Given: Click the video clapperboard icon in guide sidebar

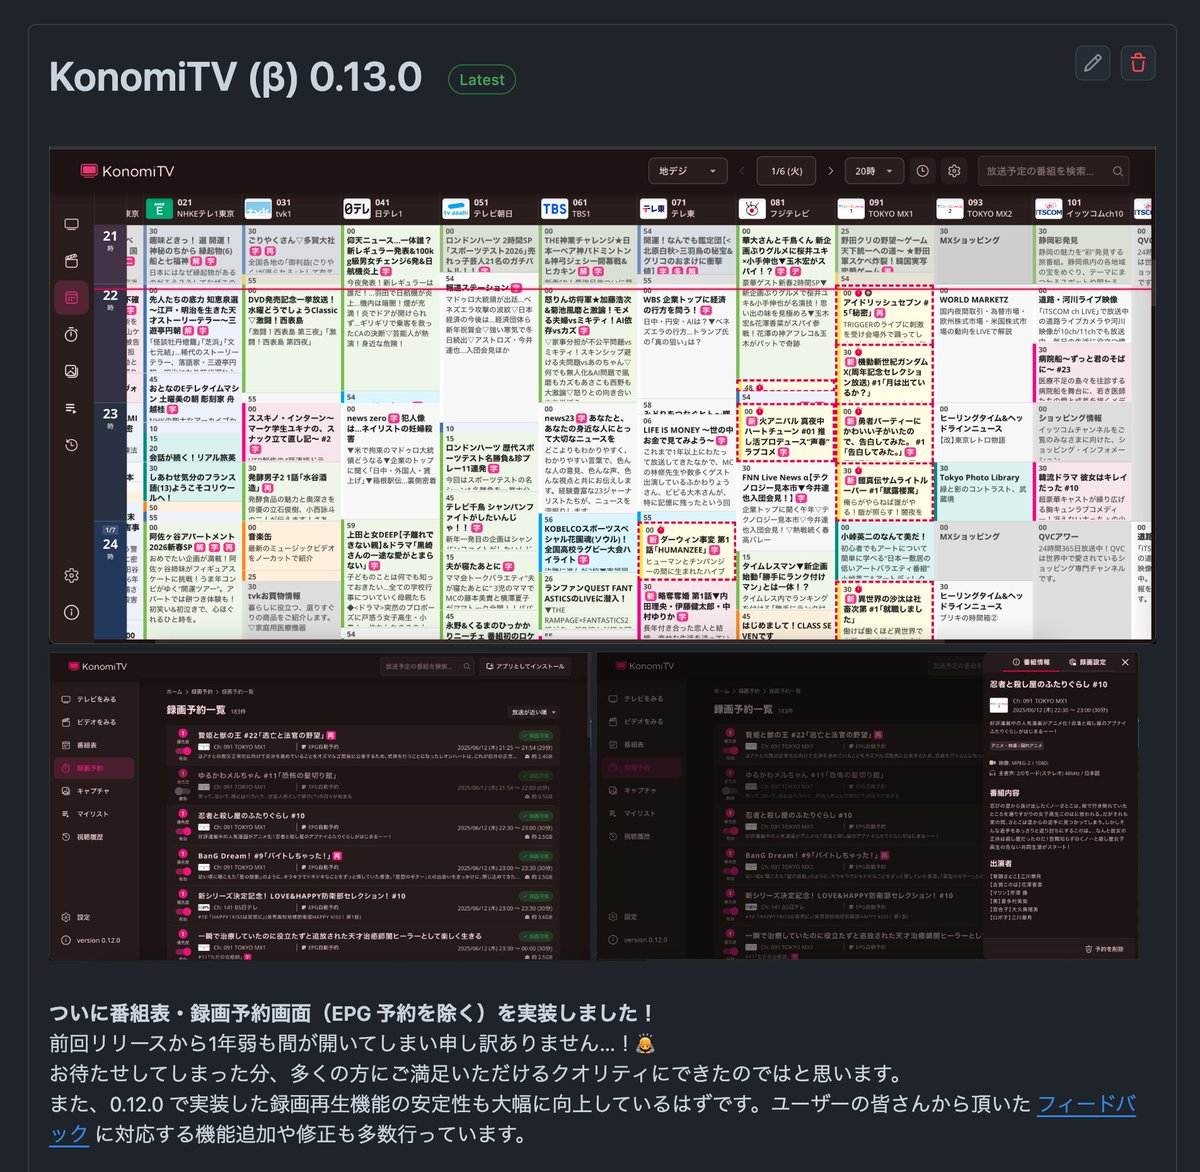Looking at the screenshot, I should [71, 261].
